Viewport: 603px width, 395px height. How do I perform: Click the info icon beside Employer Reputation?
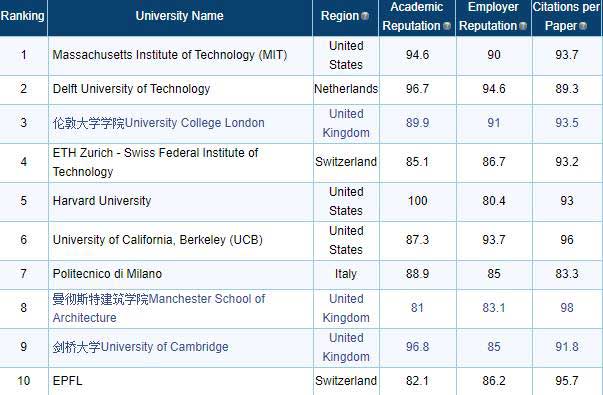coord(523,26)
